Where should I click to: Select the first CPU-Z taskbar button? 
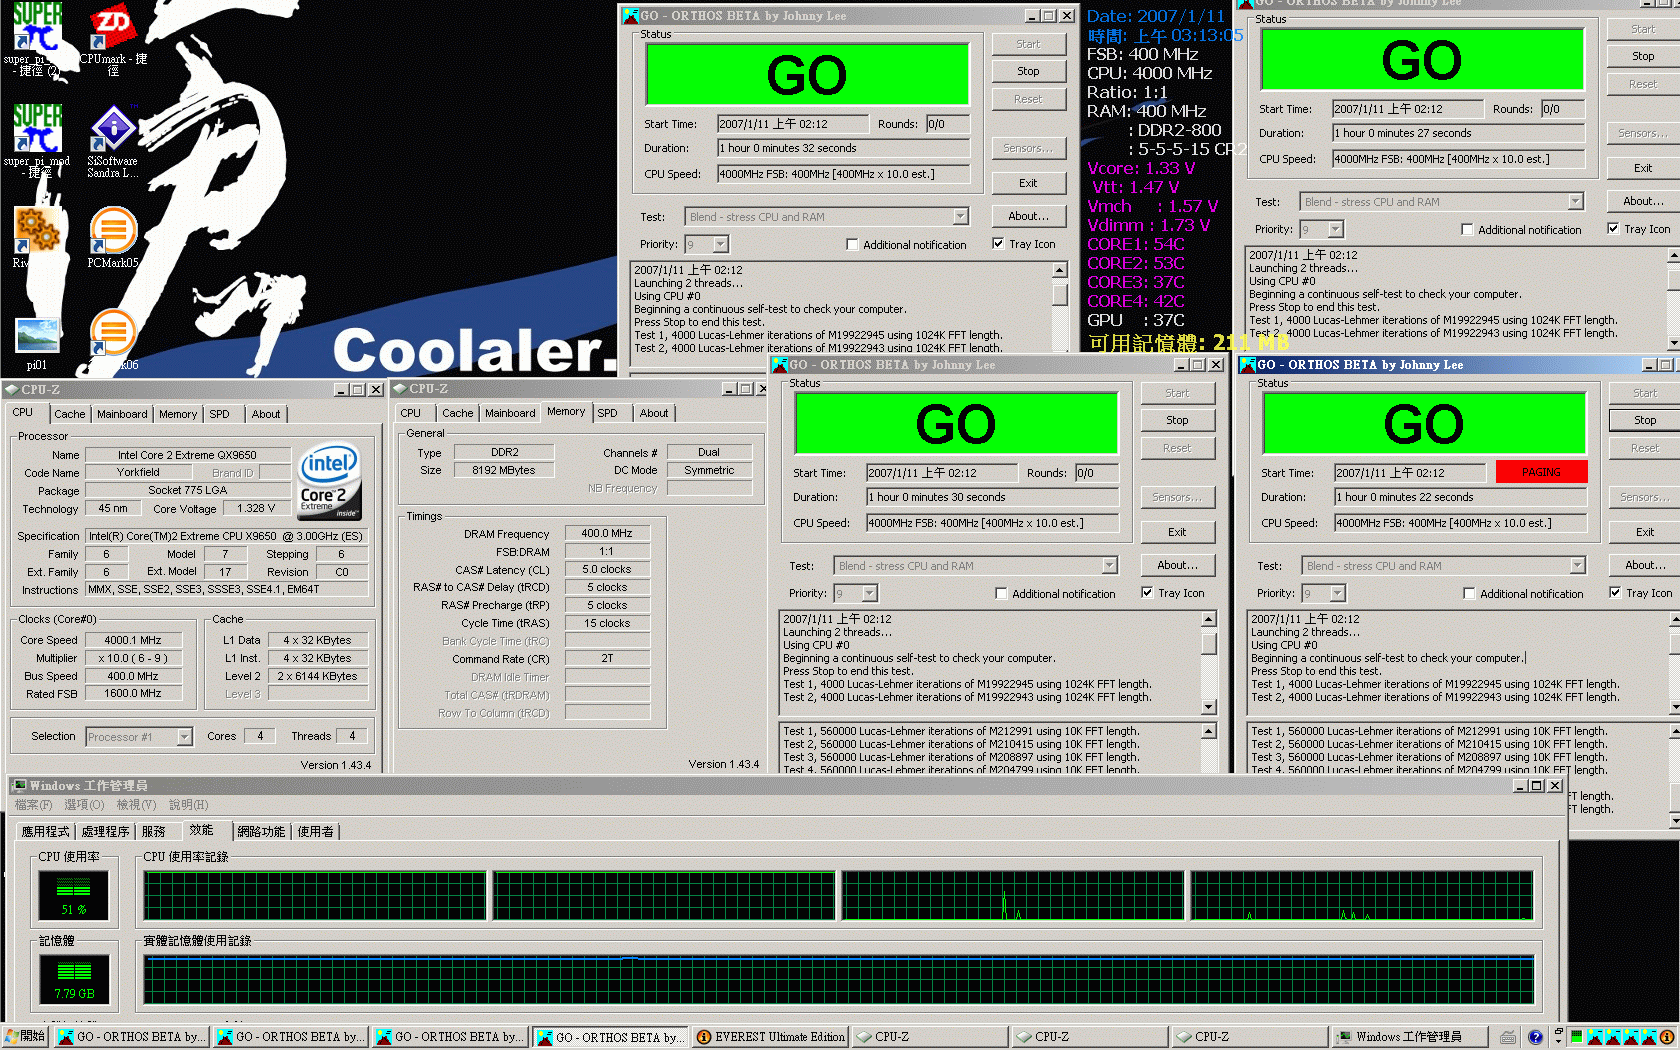coord(929,1037)
